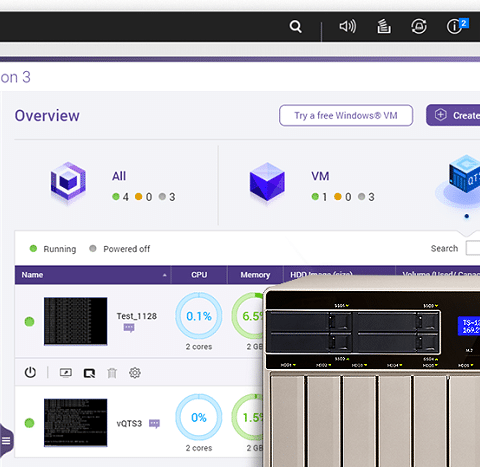The width and height of the screenshot is (480, 467).
Task: Click the 2 cores text under vQTS3
Action: (199, 448)
